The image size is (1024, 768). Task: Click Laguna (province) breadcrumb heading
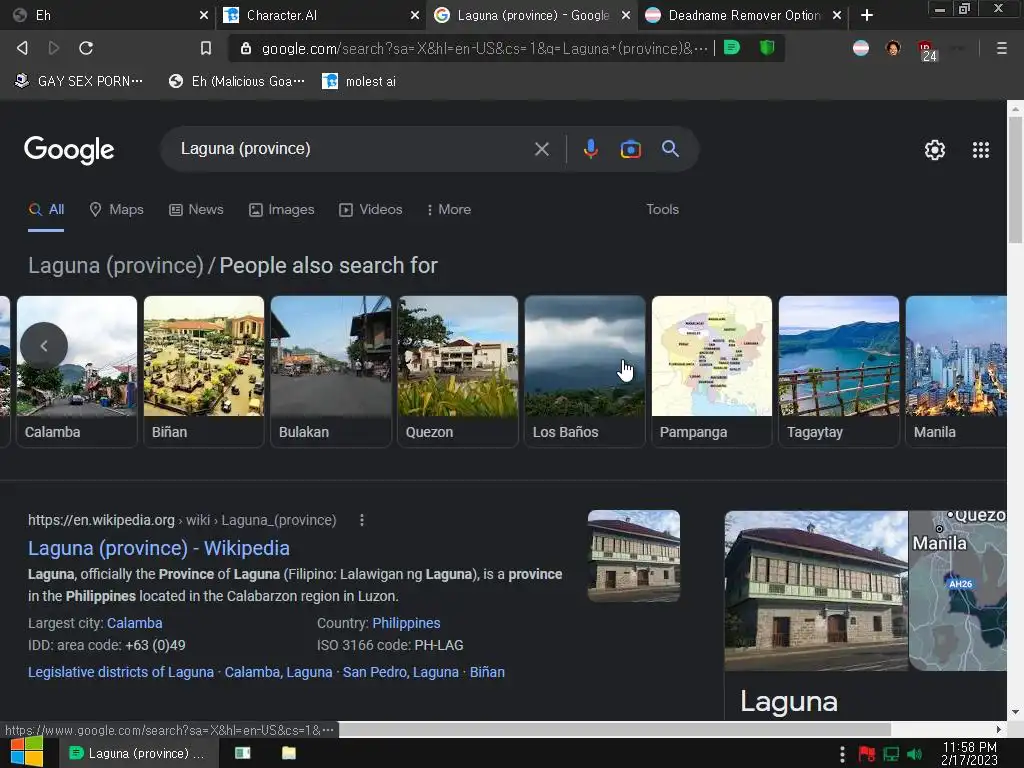(116, 266)
